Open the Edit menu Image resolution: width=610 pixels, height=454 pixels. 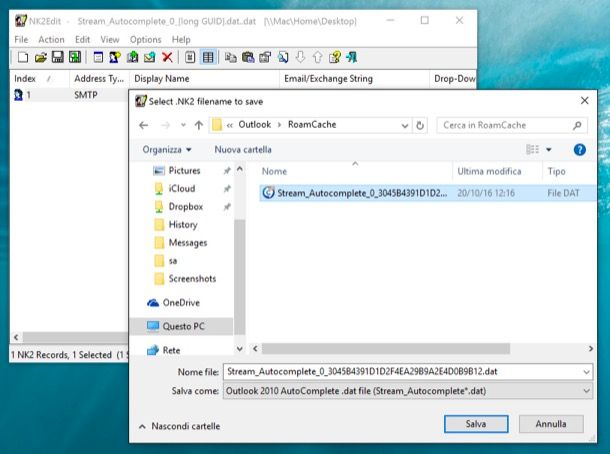click(x=82, y=40)
